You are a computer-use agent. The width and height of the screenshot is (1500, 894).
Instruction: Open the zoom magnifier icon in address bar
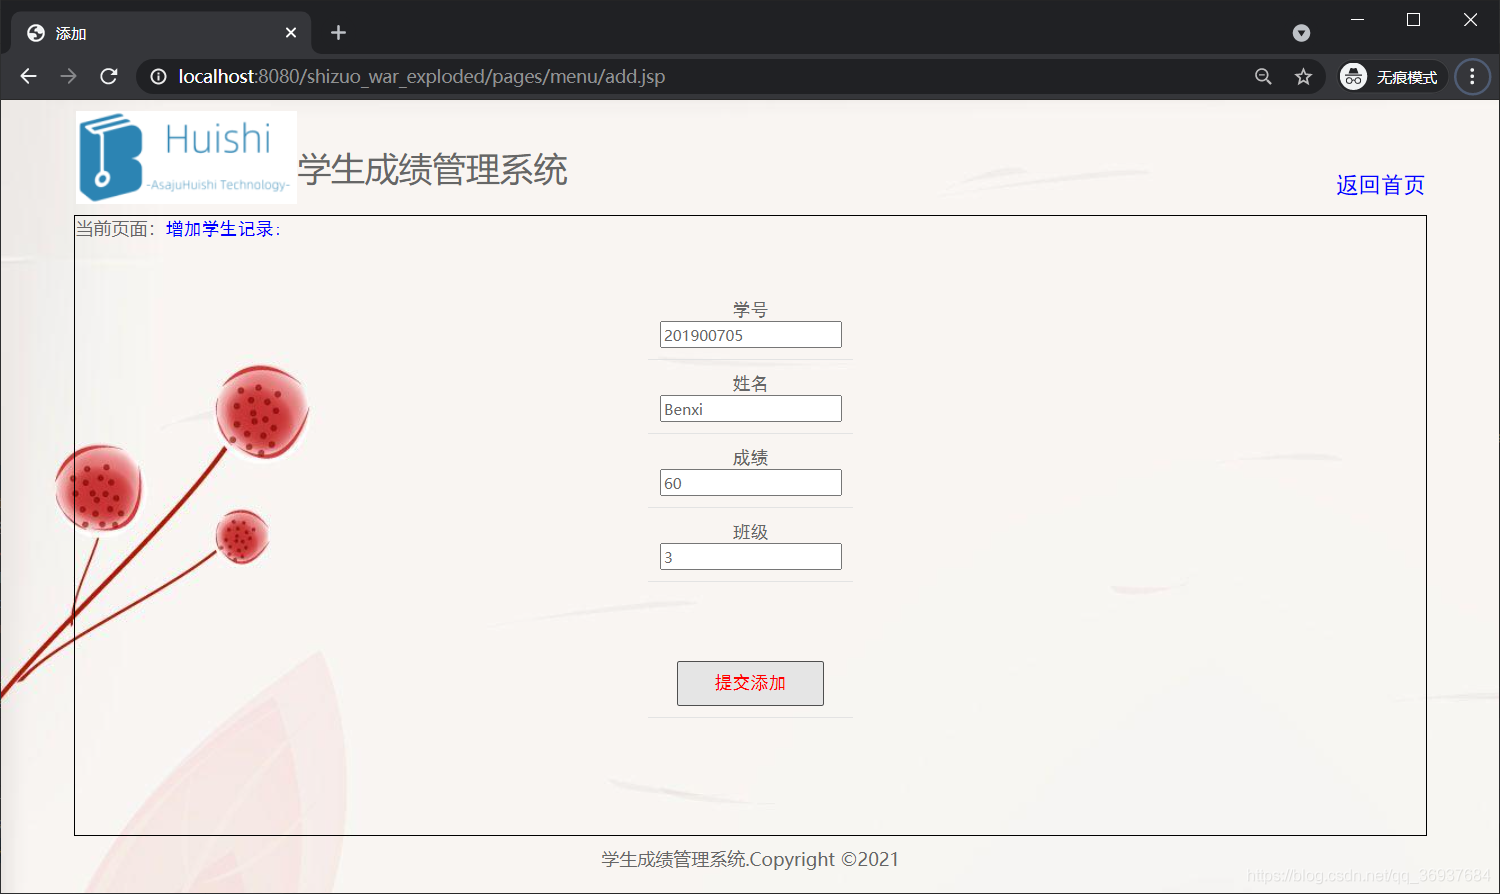tap(1263, 76)
